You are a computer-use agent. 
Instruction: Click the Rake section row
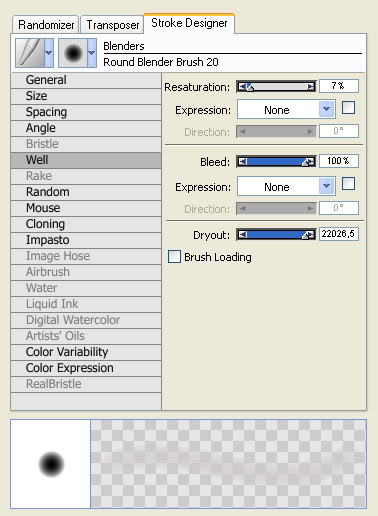(x=86, y=176)
